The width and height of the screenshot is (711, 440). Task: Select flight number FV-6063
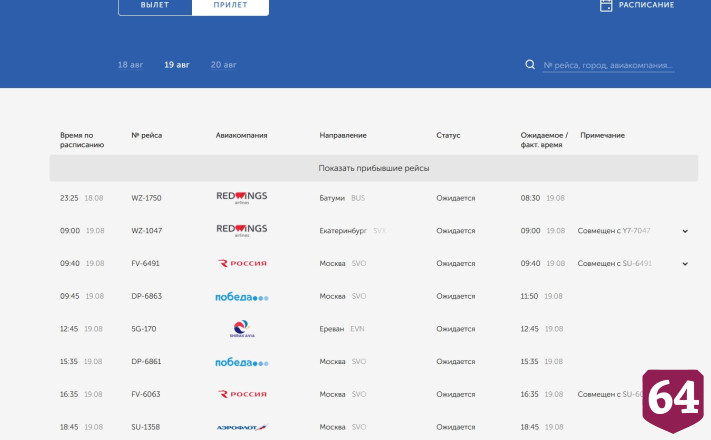tap(146, 394)
